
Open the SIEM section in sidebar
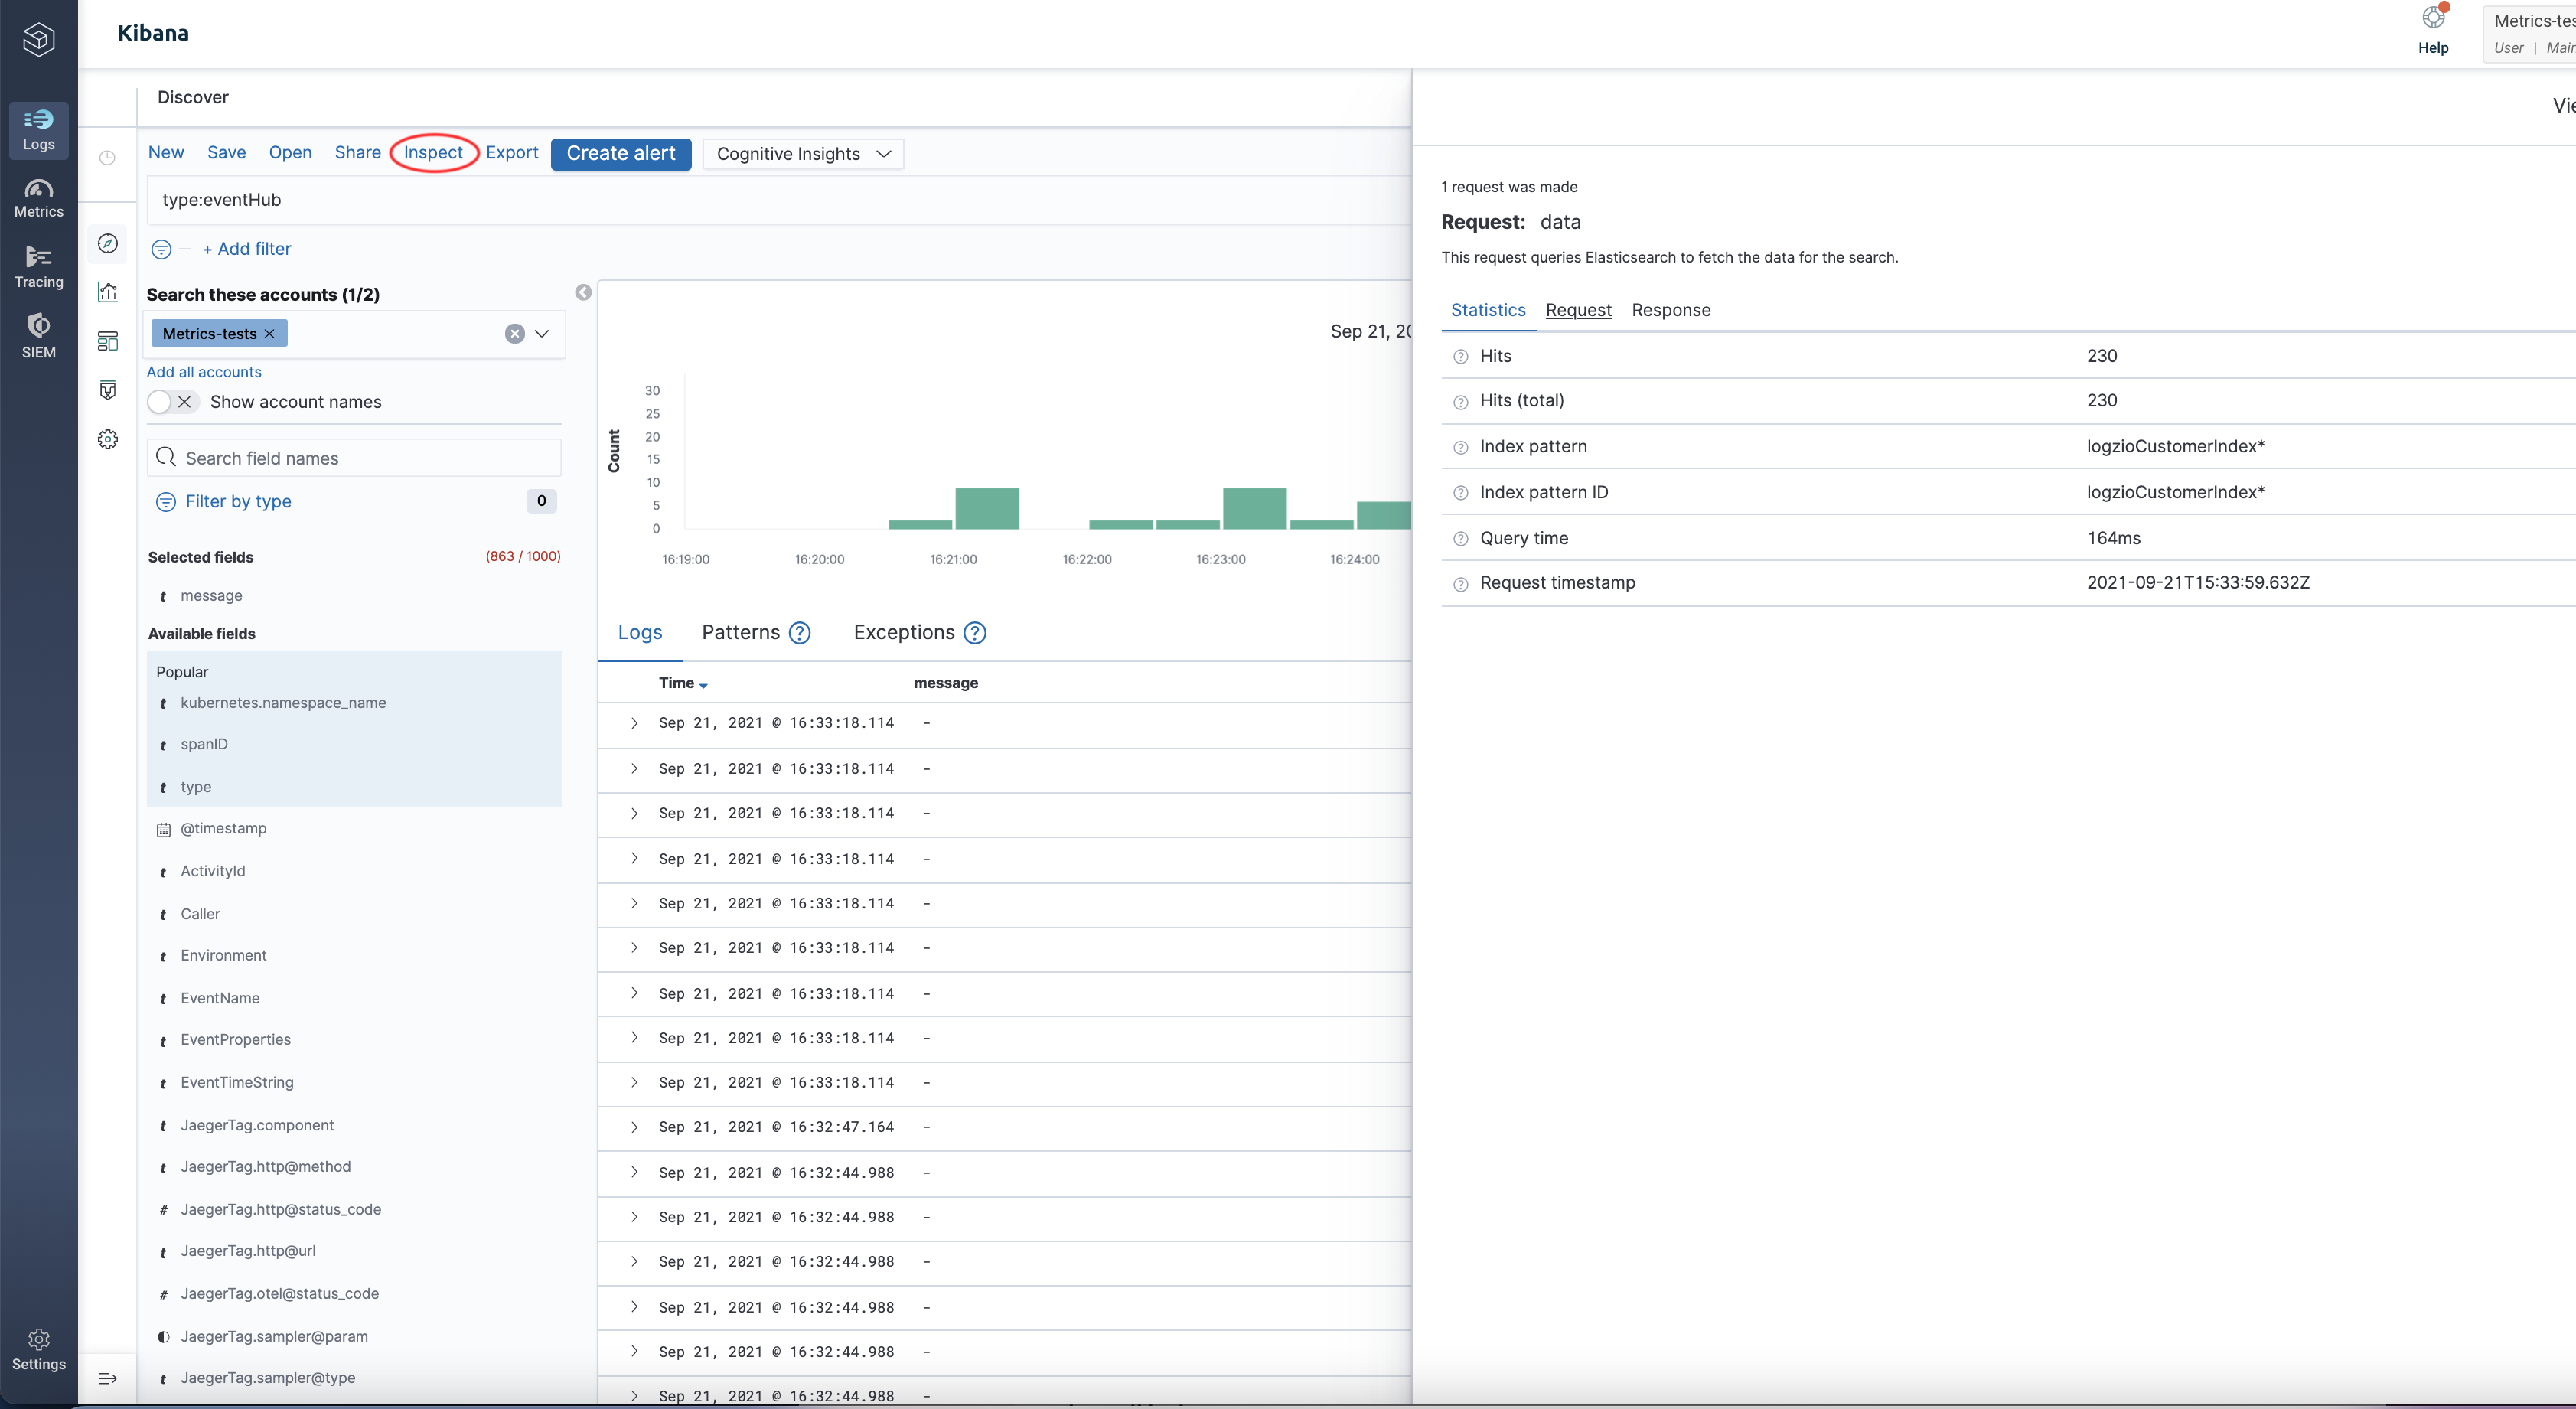[x=38, y=336]
